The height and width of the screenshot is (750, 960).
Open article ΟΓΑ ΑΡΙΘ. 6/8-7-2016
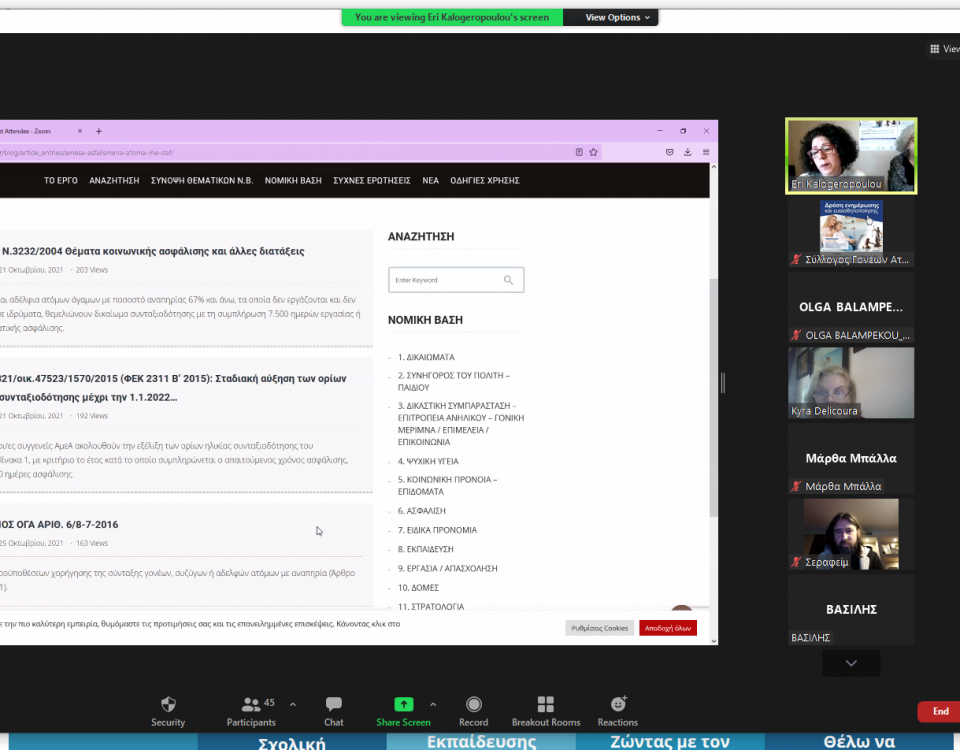59,525
